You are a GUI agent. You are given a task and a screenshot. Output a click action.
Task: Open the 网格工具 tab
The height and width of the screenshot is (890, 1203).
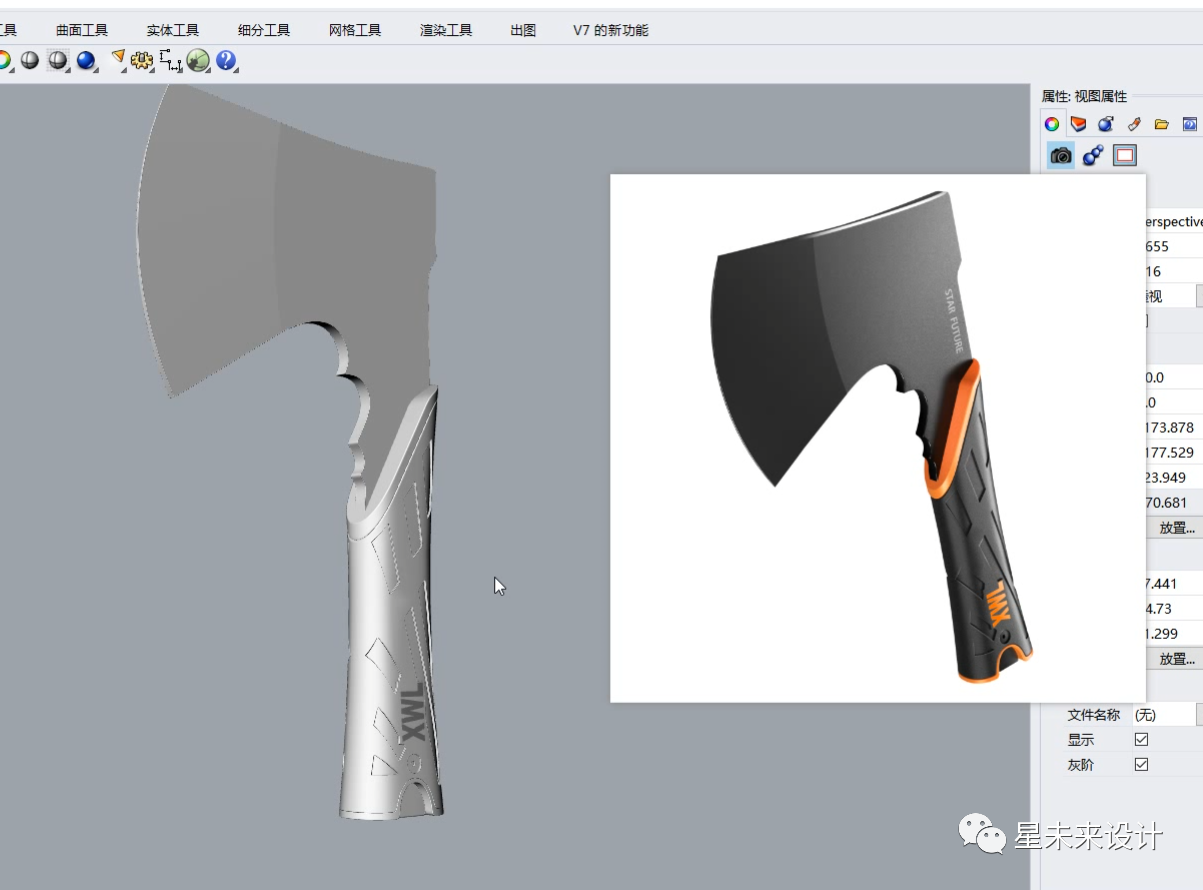pyautogui.click(x=355, y=30)
